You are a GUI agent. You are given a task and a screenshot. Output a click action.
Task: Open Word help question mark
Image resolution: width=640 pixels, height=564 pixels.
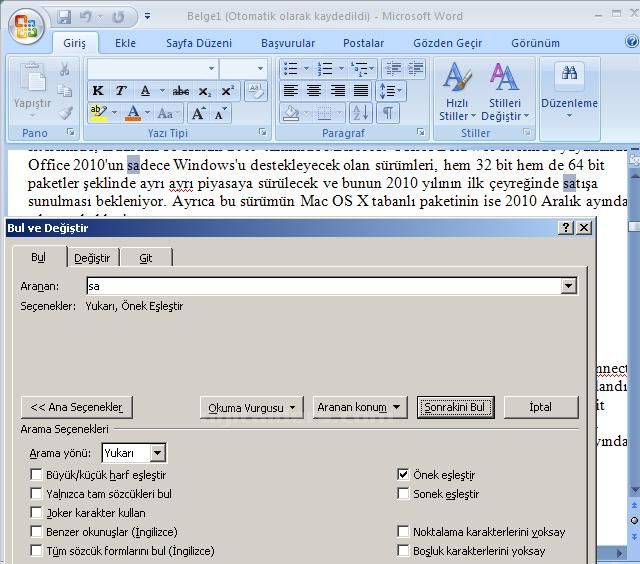[x=632, y=42]
